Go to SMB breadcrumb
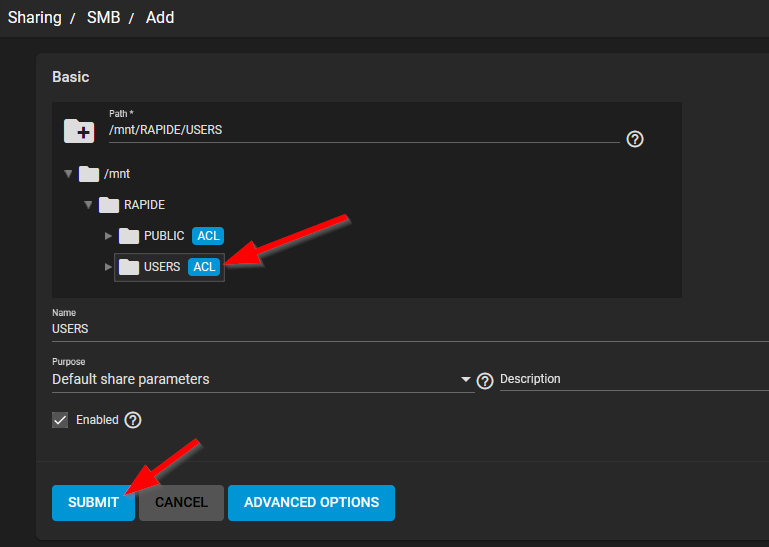 [103, 18]
